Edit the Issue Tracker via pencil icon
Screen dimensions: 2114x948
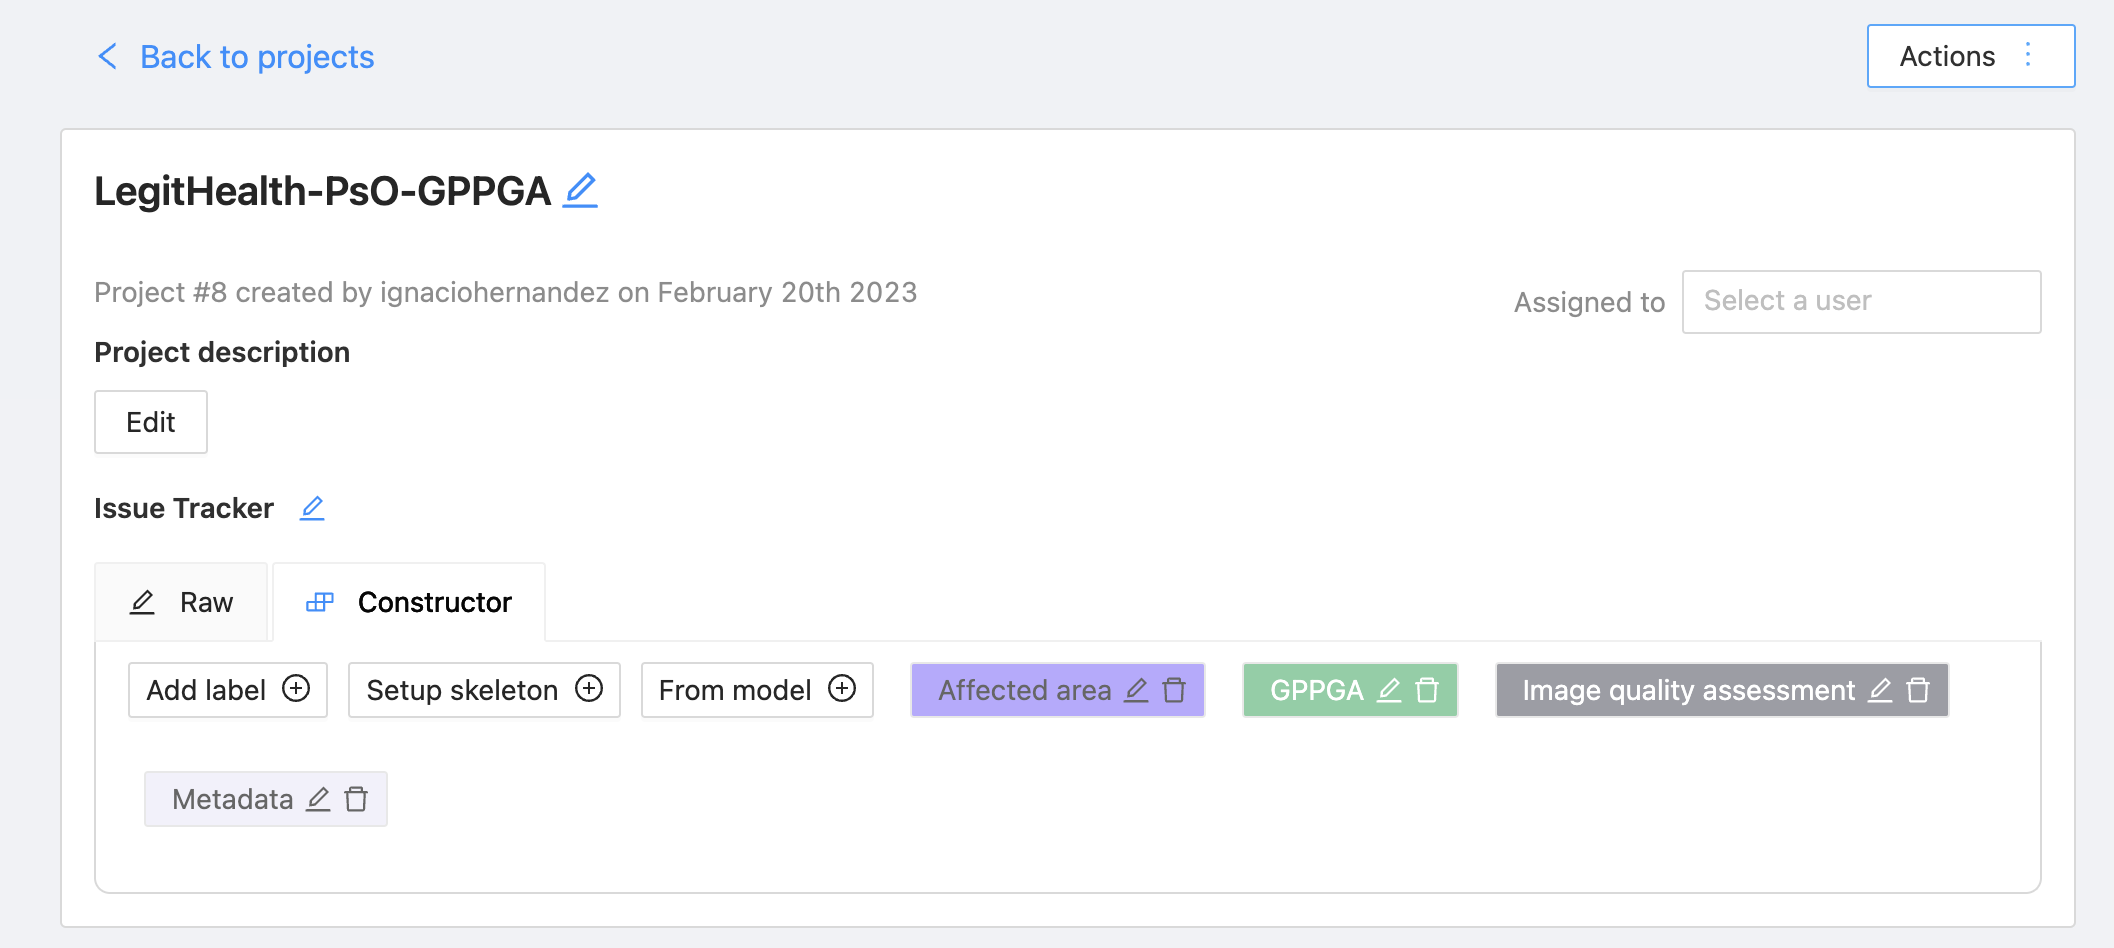point(312,508)
